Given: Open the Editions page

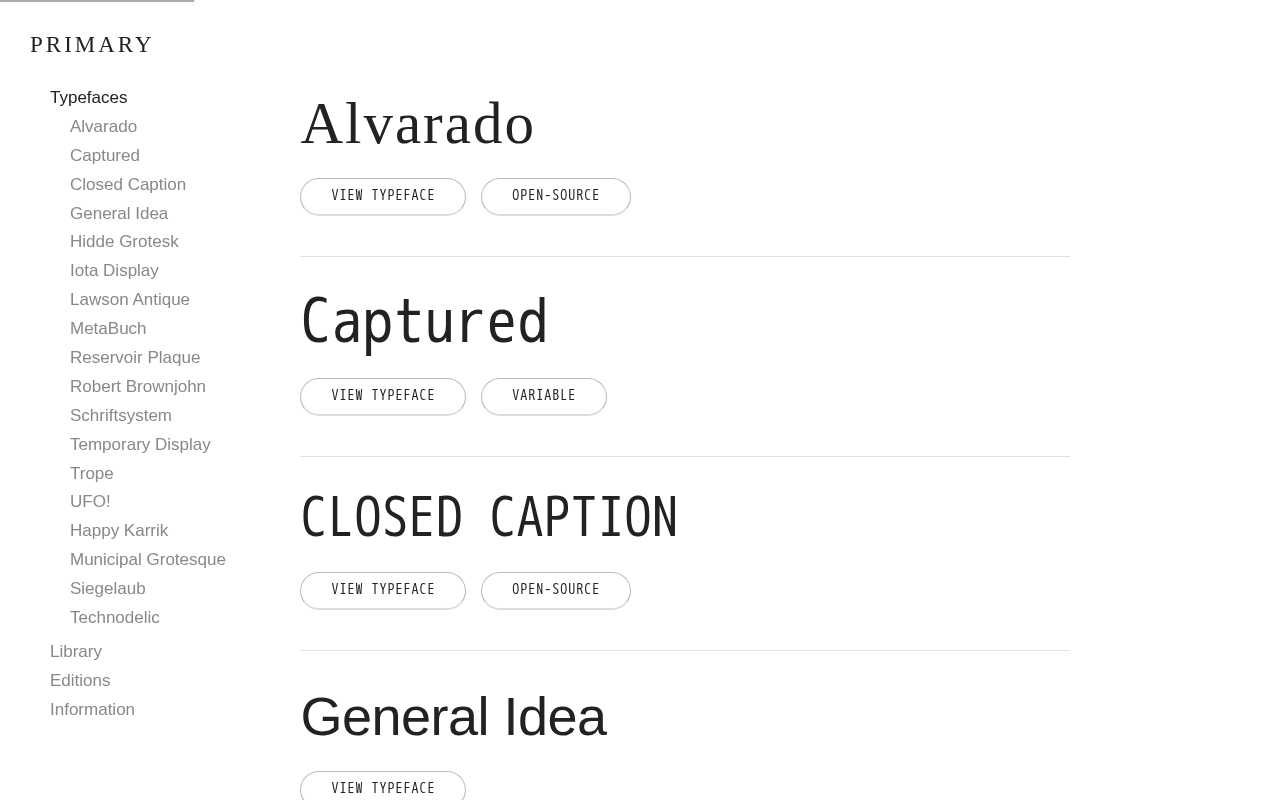Looking at the screenshot, I should point(80,680).
